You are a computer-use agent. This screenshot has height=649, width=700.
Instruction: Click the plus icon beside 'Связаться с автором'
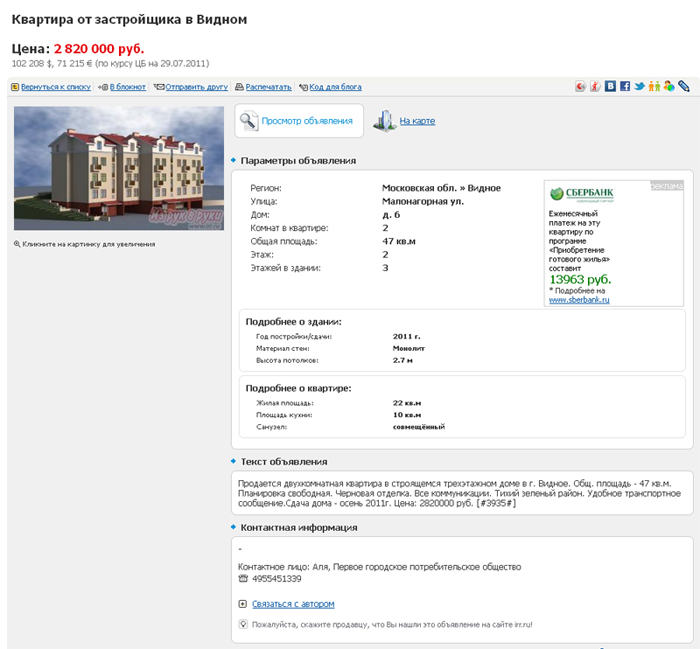[242, 604]
